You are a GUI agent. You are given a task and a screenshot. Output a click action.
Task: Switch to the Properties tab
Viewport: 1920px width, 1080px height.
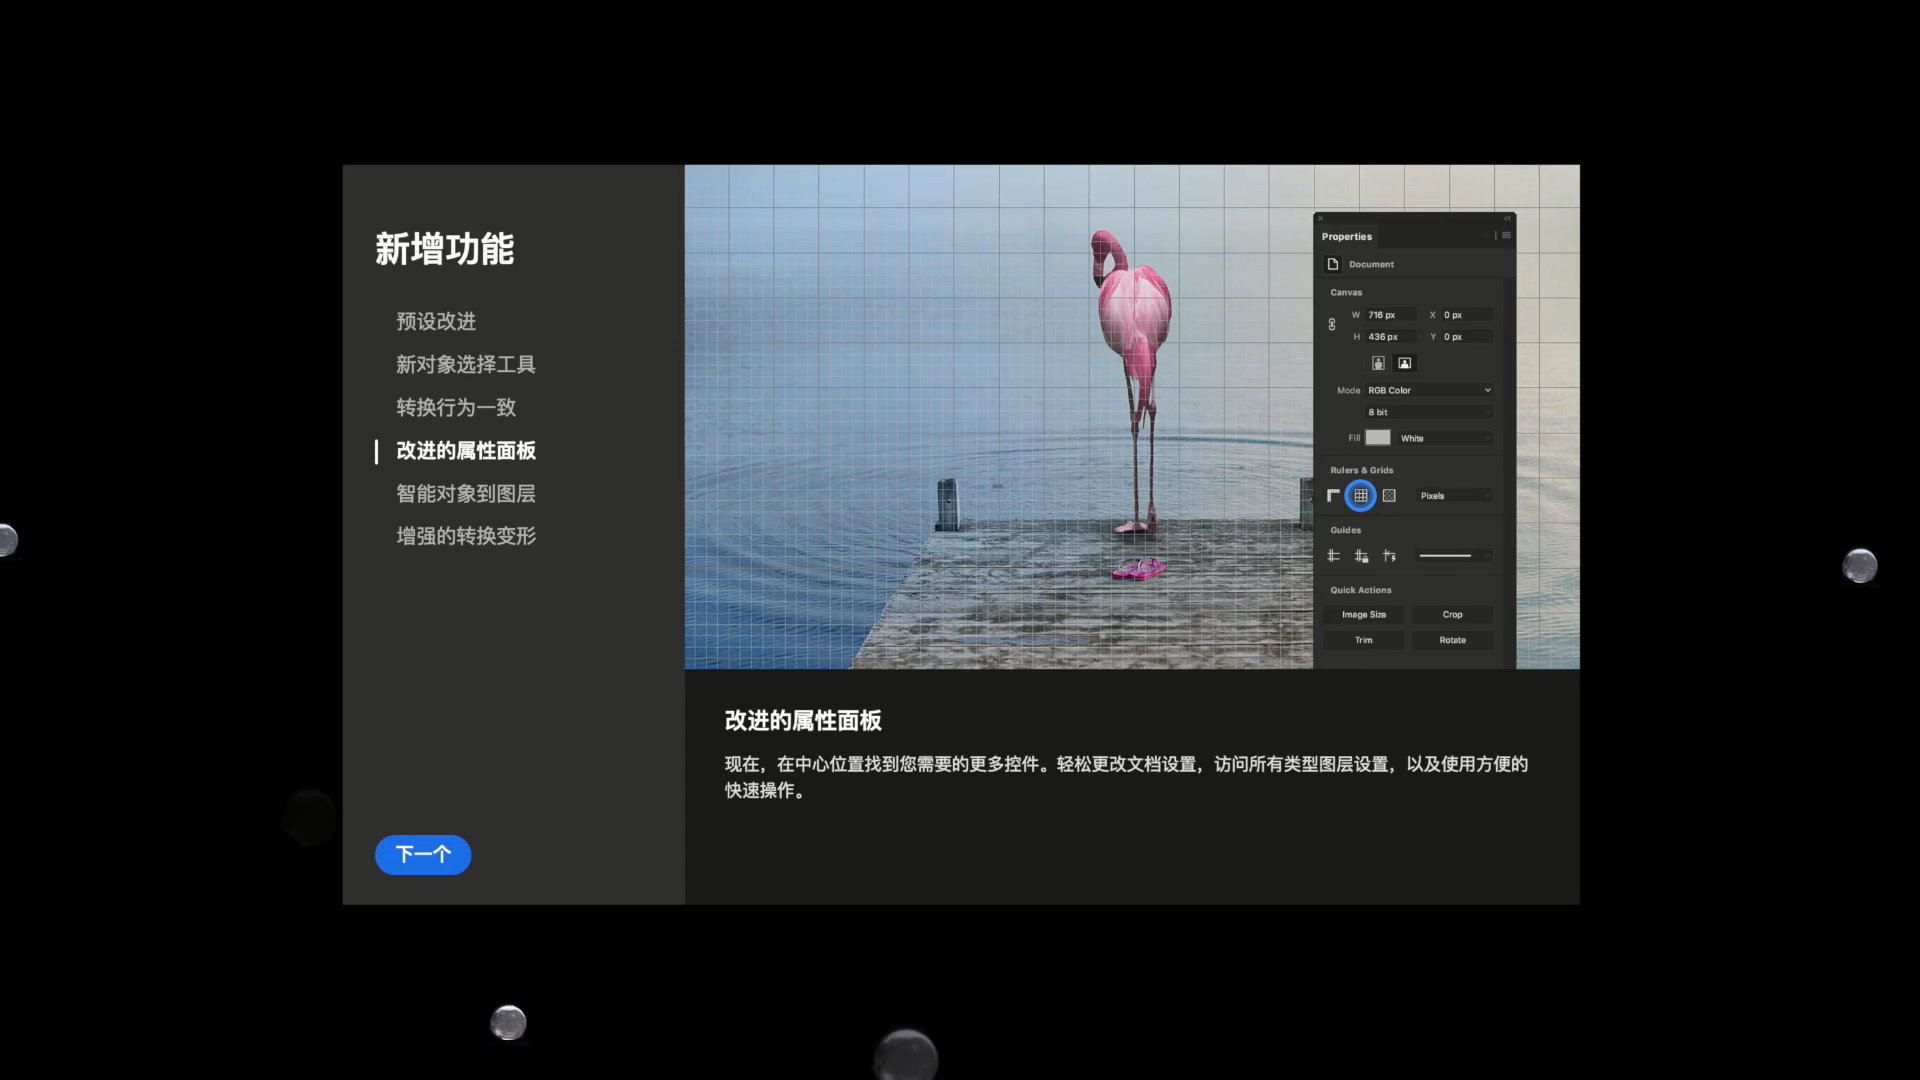point(1347,236)
